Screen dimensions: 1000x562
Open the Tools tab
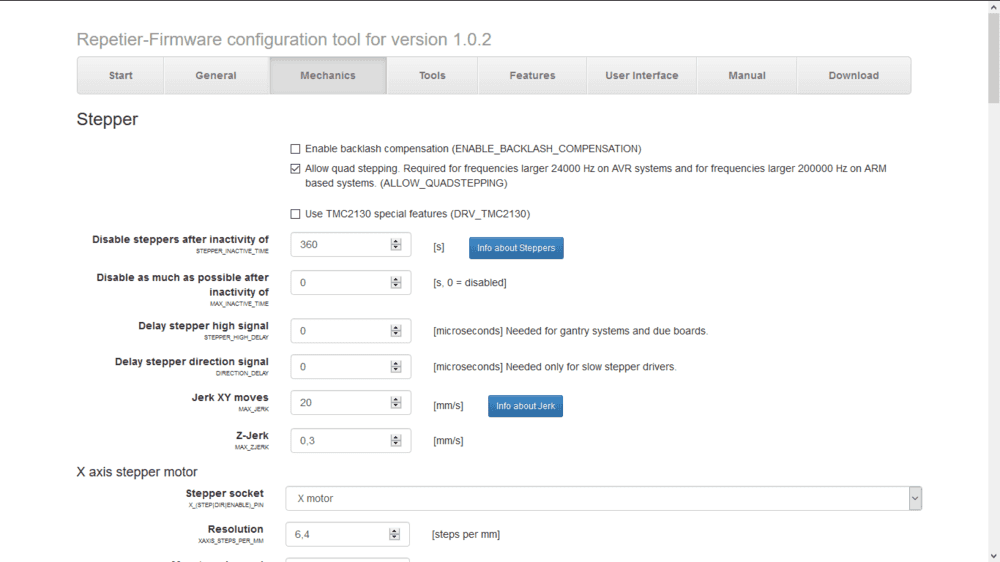point(432,76)
